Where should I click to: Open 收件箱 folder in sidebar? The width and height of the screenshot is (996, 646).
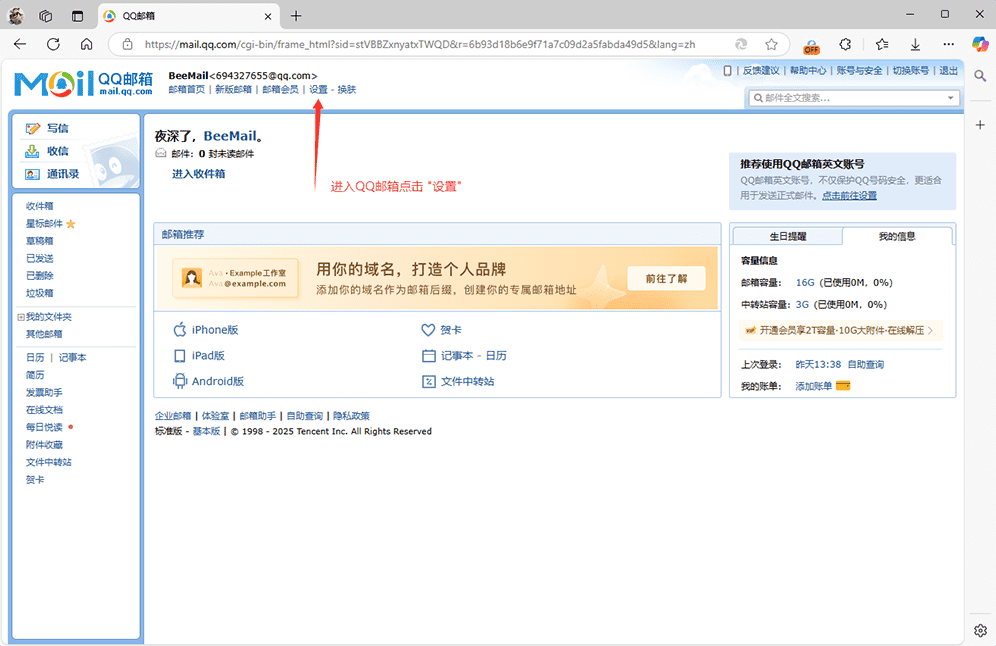39,206
